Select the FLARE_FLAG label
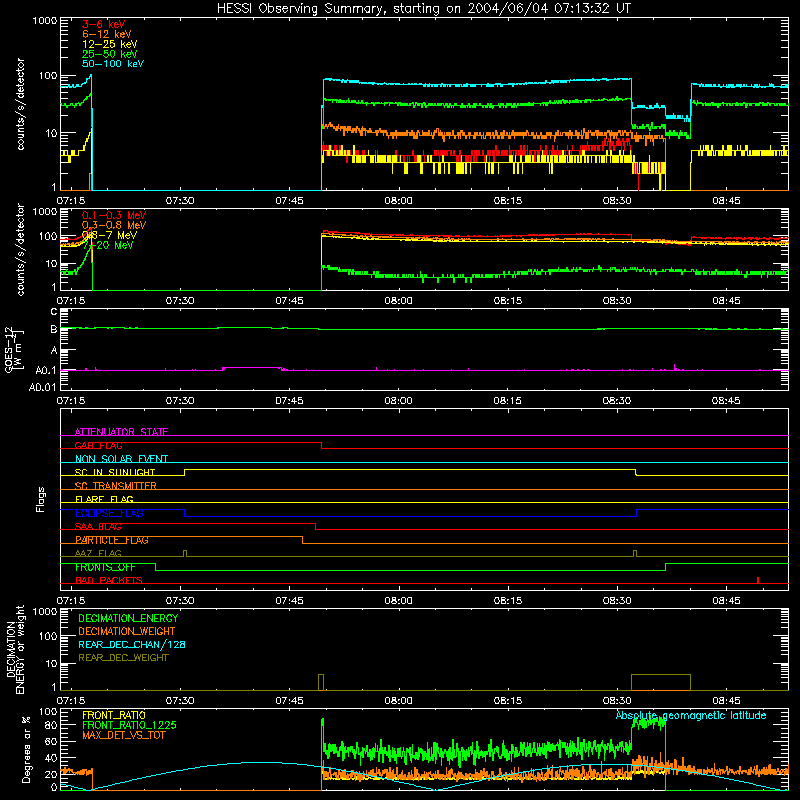 point(104,499)
